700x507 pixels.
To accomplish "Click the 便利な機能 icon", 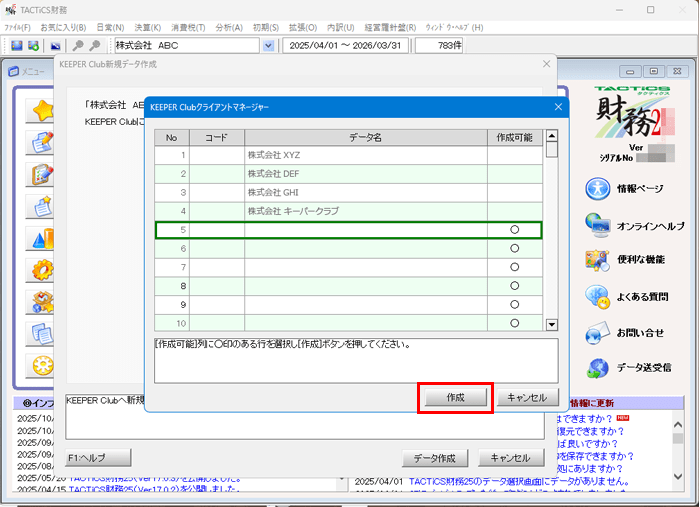I will (x=598, y=260).
